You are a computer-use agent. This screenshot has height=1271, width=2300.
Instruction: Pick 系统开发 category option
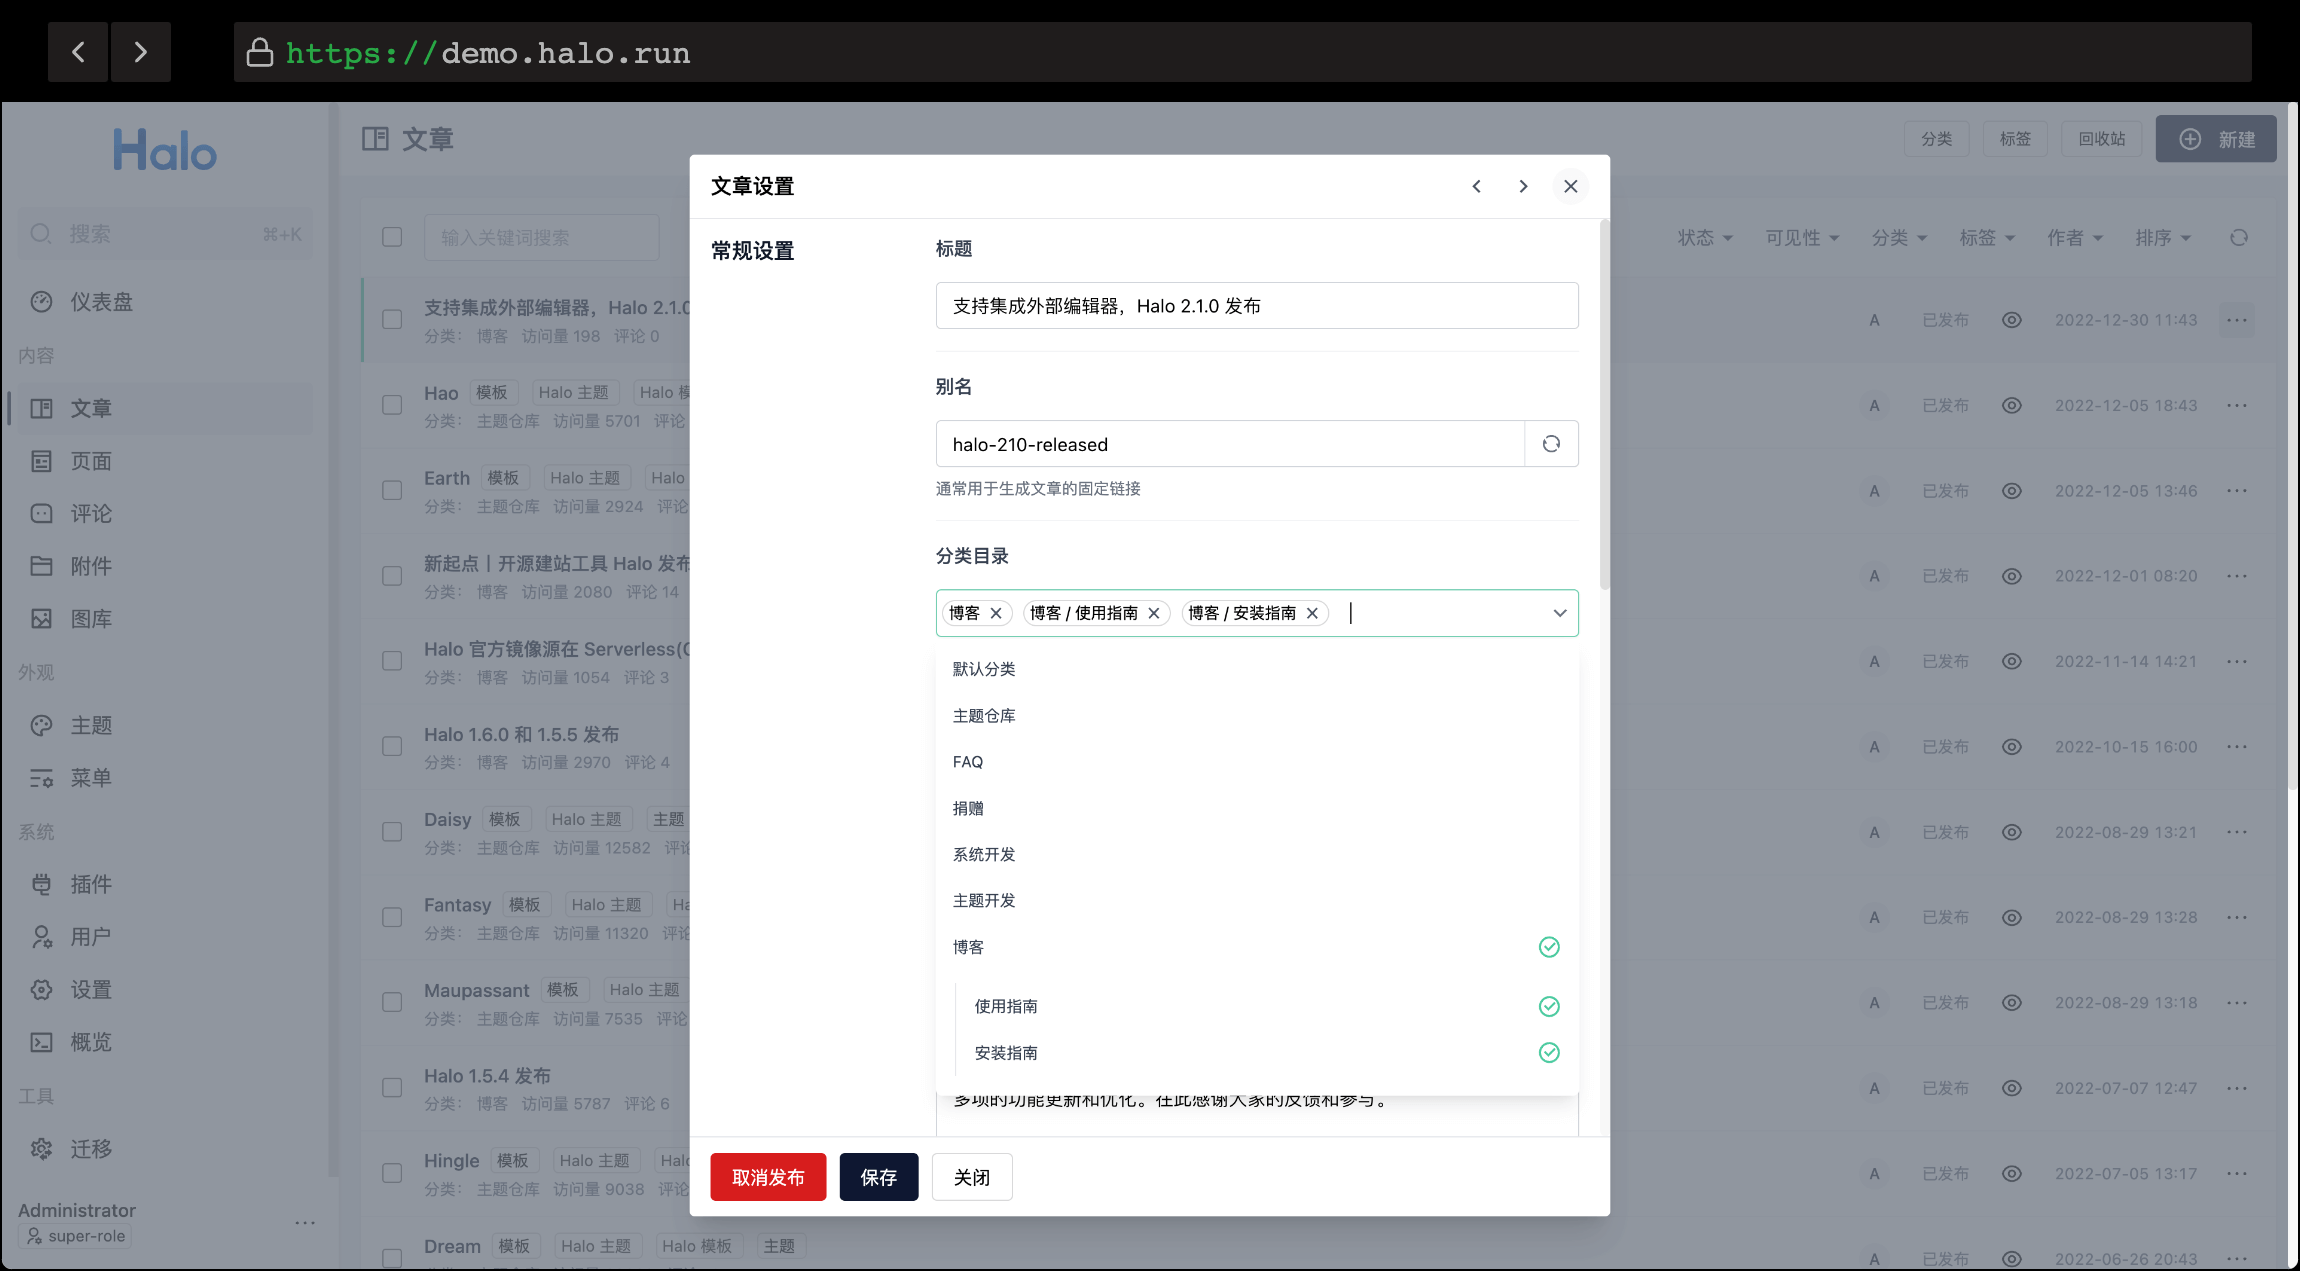coord(984,855)
